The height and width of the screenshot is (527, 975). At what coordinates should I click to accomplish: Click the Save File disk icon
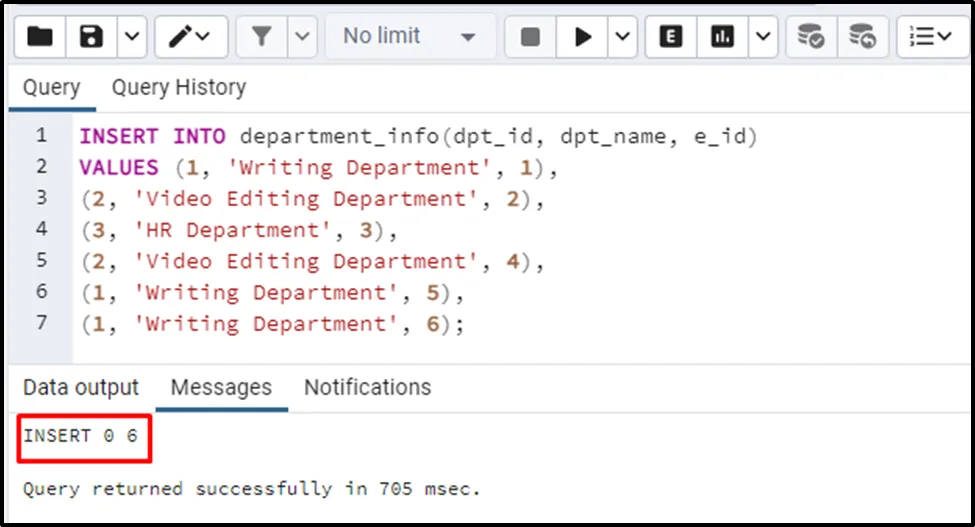click(x=92, y=37)
